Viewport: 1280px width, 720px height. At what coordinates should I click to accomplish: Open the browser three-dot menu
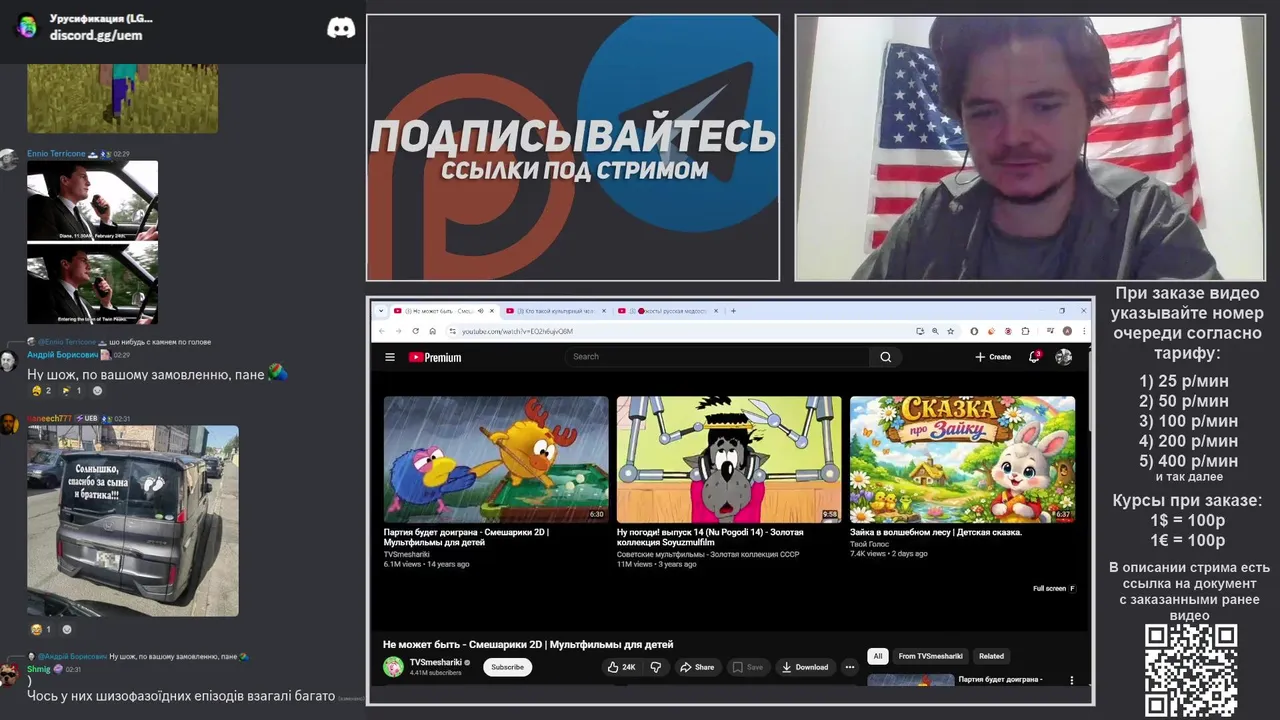(x=1083, y=331)
